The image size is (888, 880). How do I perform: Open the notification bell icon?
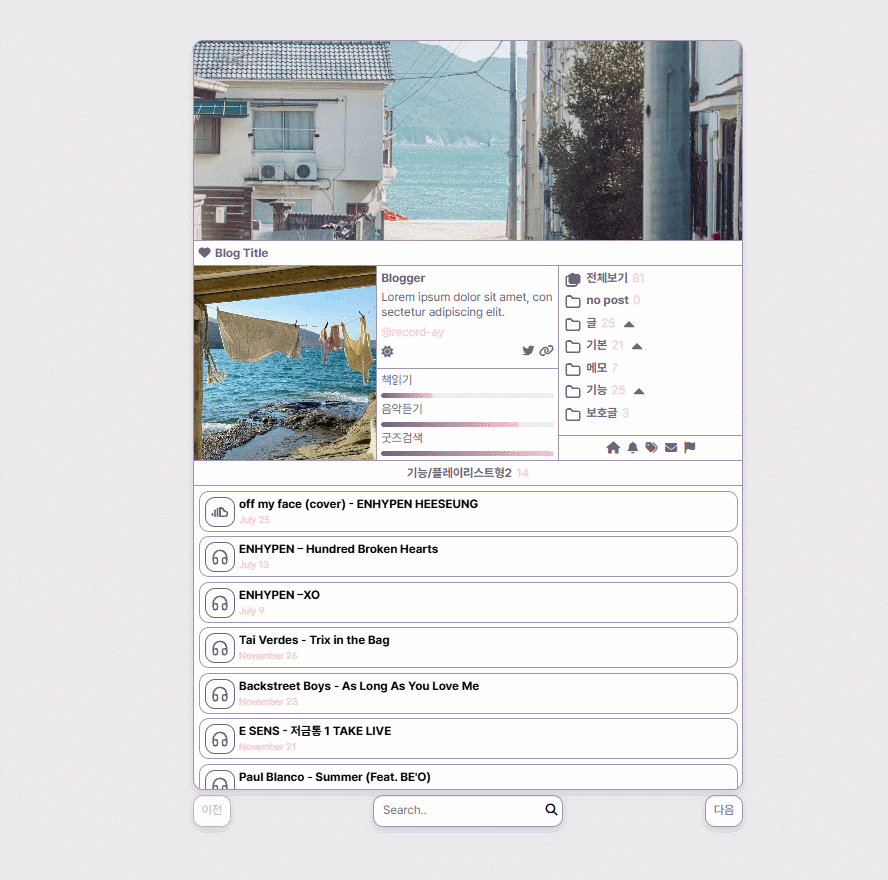click(633, 448)
